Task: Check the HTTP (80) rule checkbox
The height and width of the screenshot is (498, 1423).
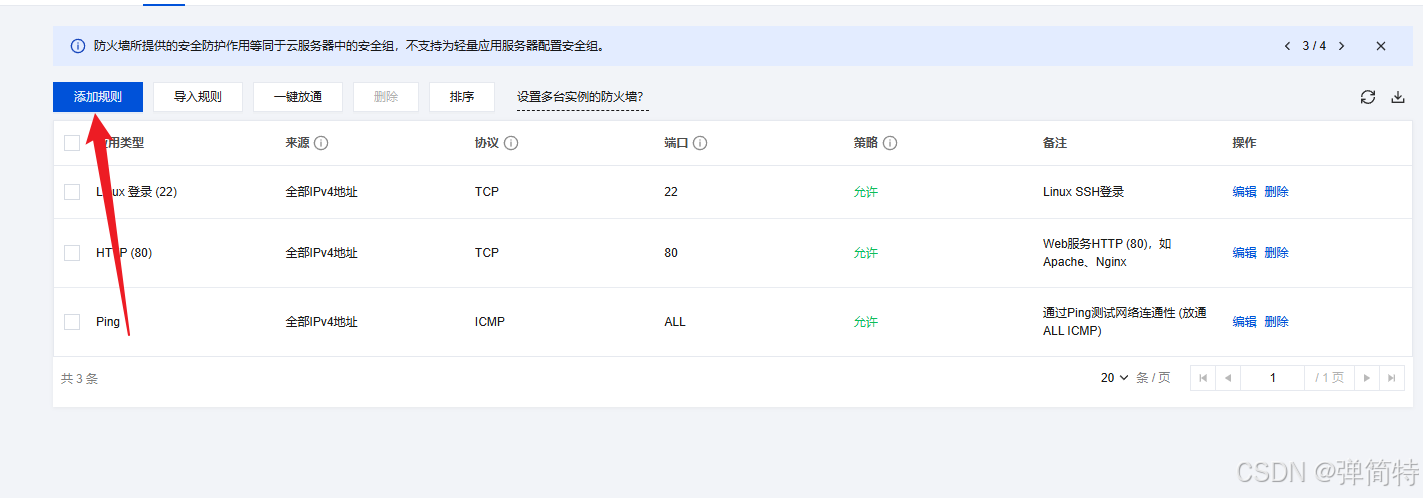Action: 72,253
